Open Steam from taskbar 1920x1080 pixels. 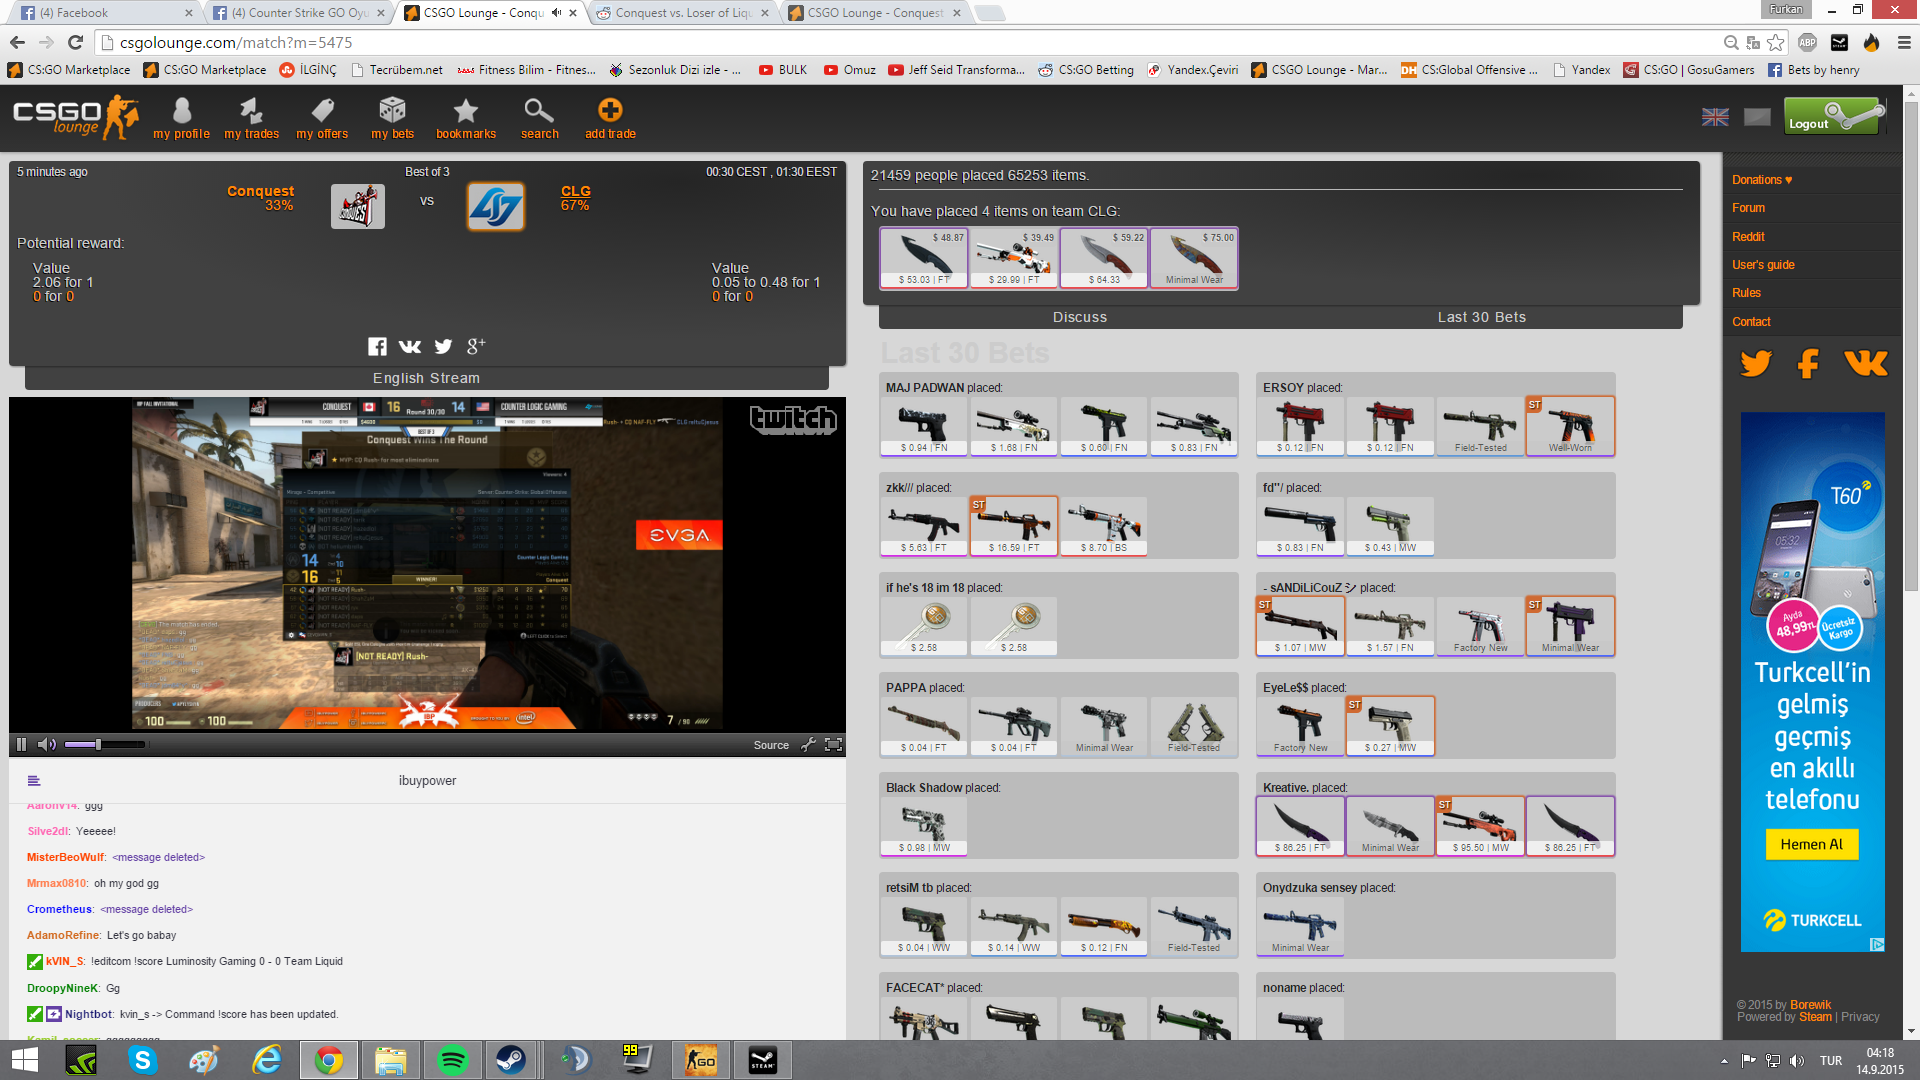[511, 1060]
